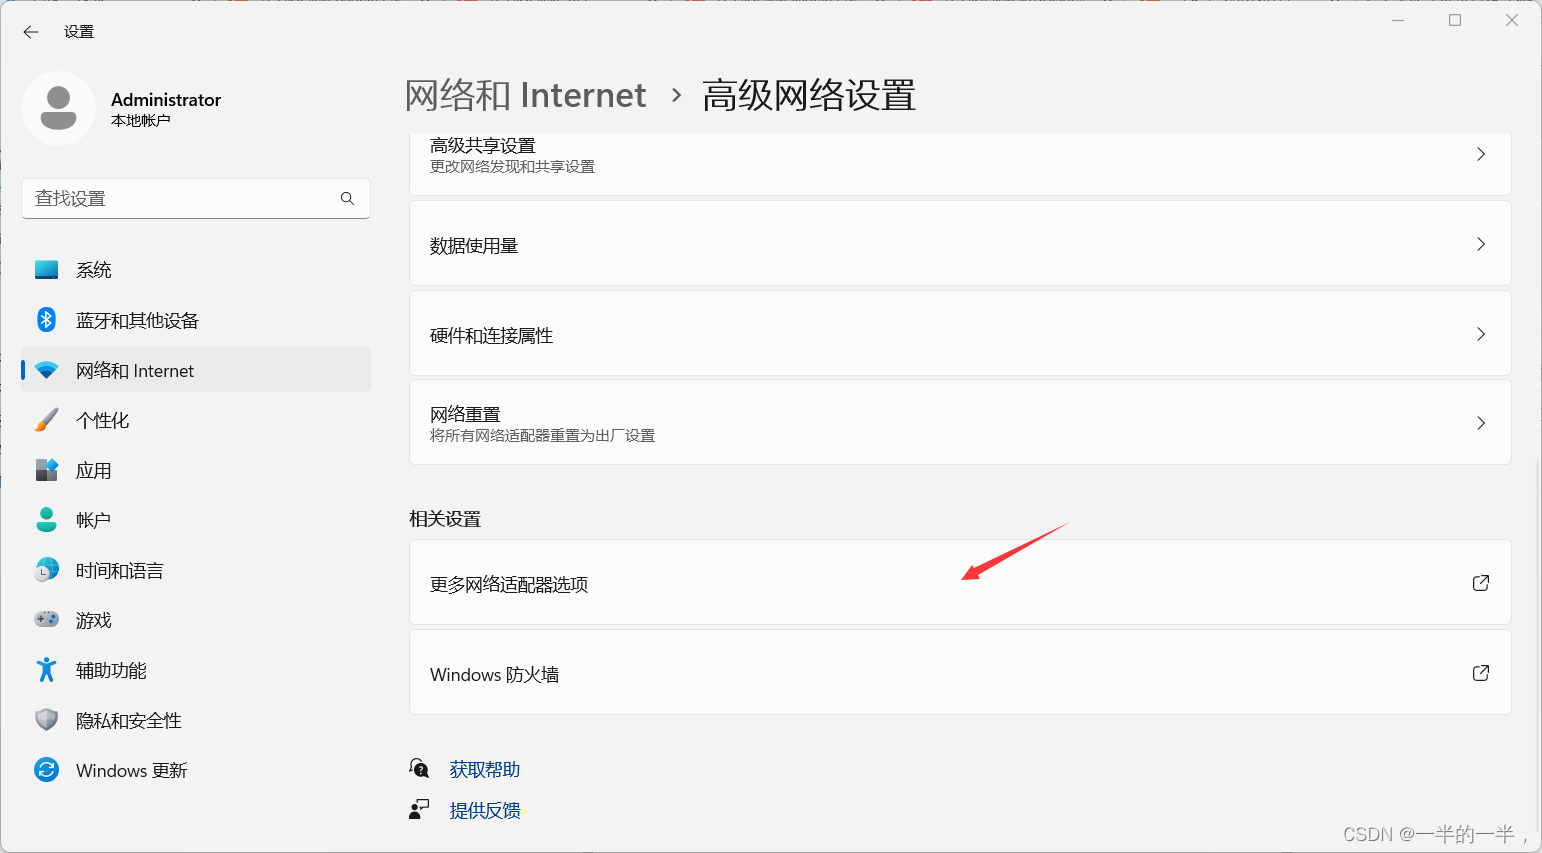Click external link icon for 更多网络适配器选项

(x=1481, y=583)
